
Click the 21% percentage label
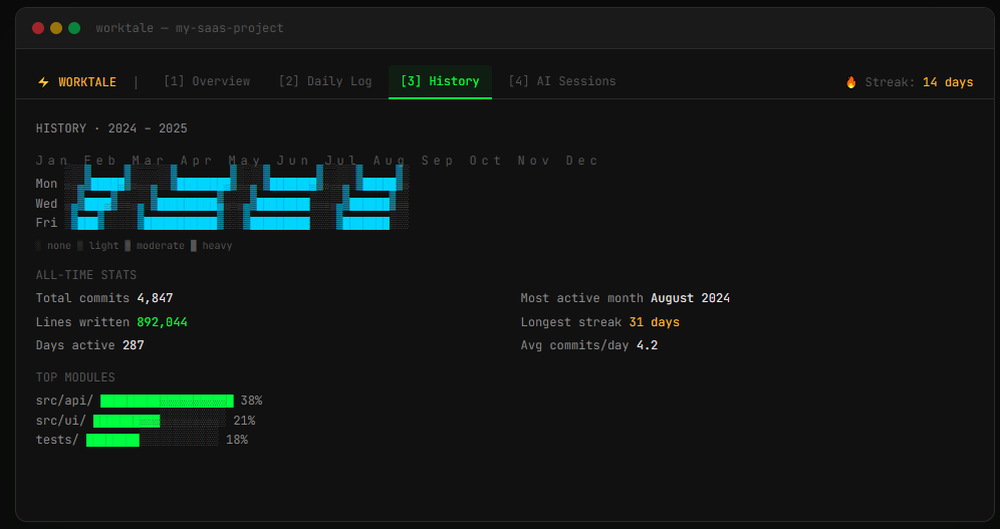click(244, 421)
